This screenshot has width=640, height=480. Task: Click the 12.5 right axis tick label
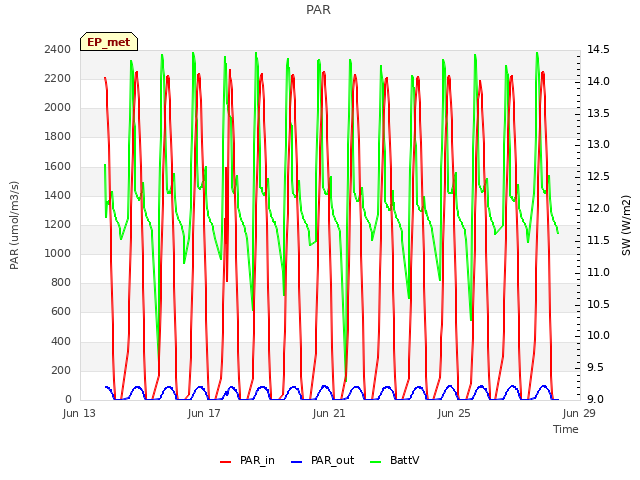click(598, 176)
